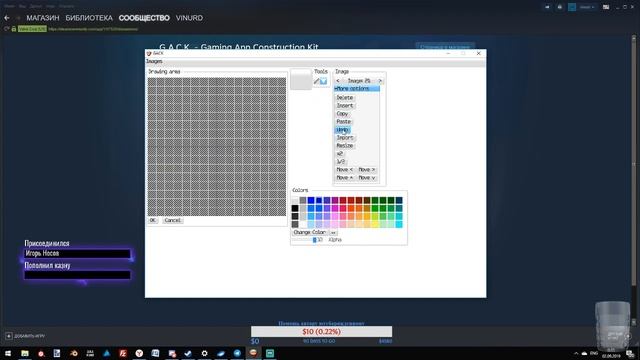This screenshot has height=360, width=640.
Task: Open the БИБЛИОТЕКА tab in Steam
Action: pyautogui.click(x=89, y=18)
